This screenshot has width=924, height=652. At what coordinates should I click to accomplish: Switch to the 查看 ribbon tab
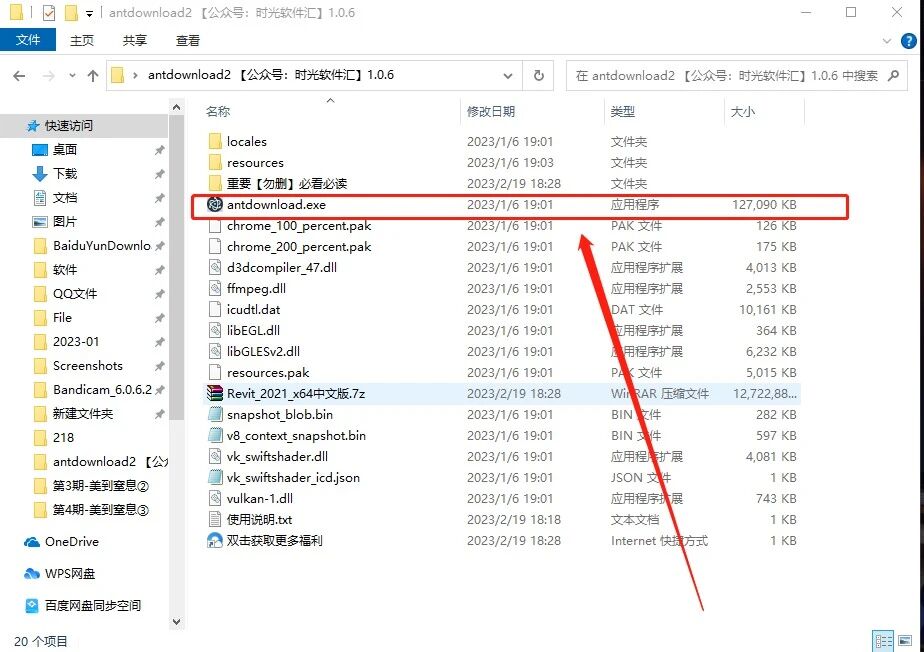click(x=187, y=40)
